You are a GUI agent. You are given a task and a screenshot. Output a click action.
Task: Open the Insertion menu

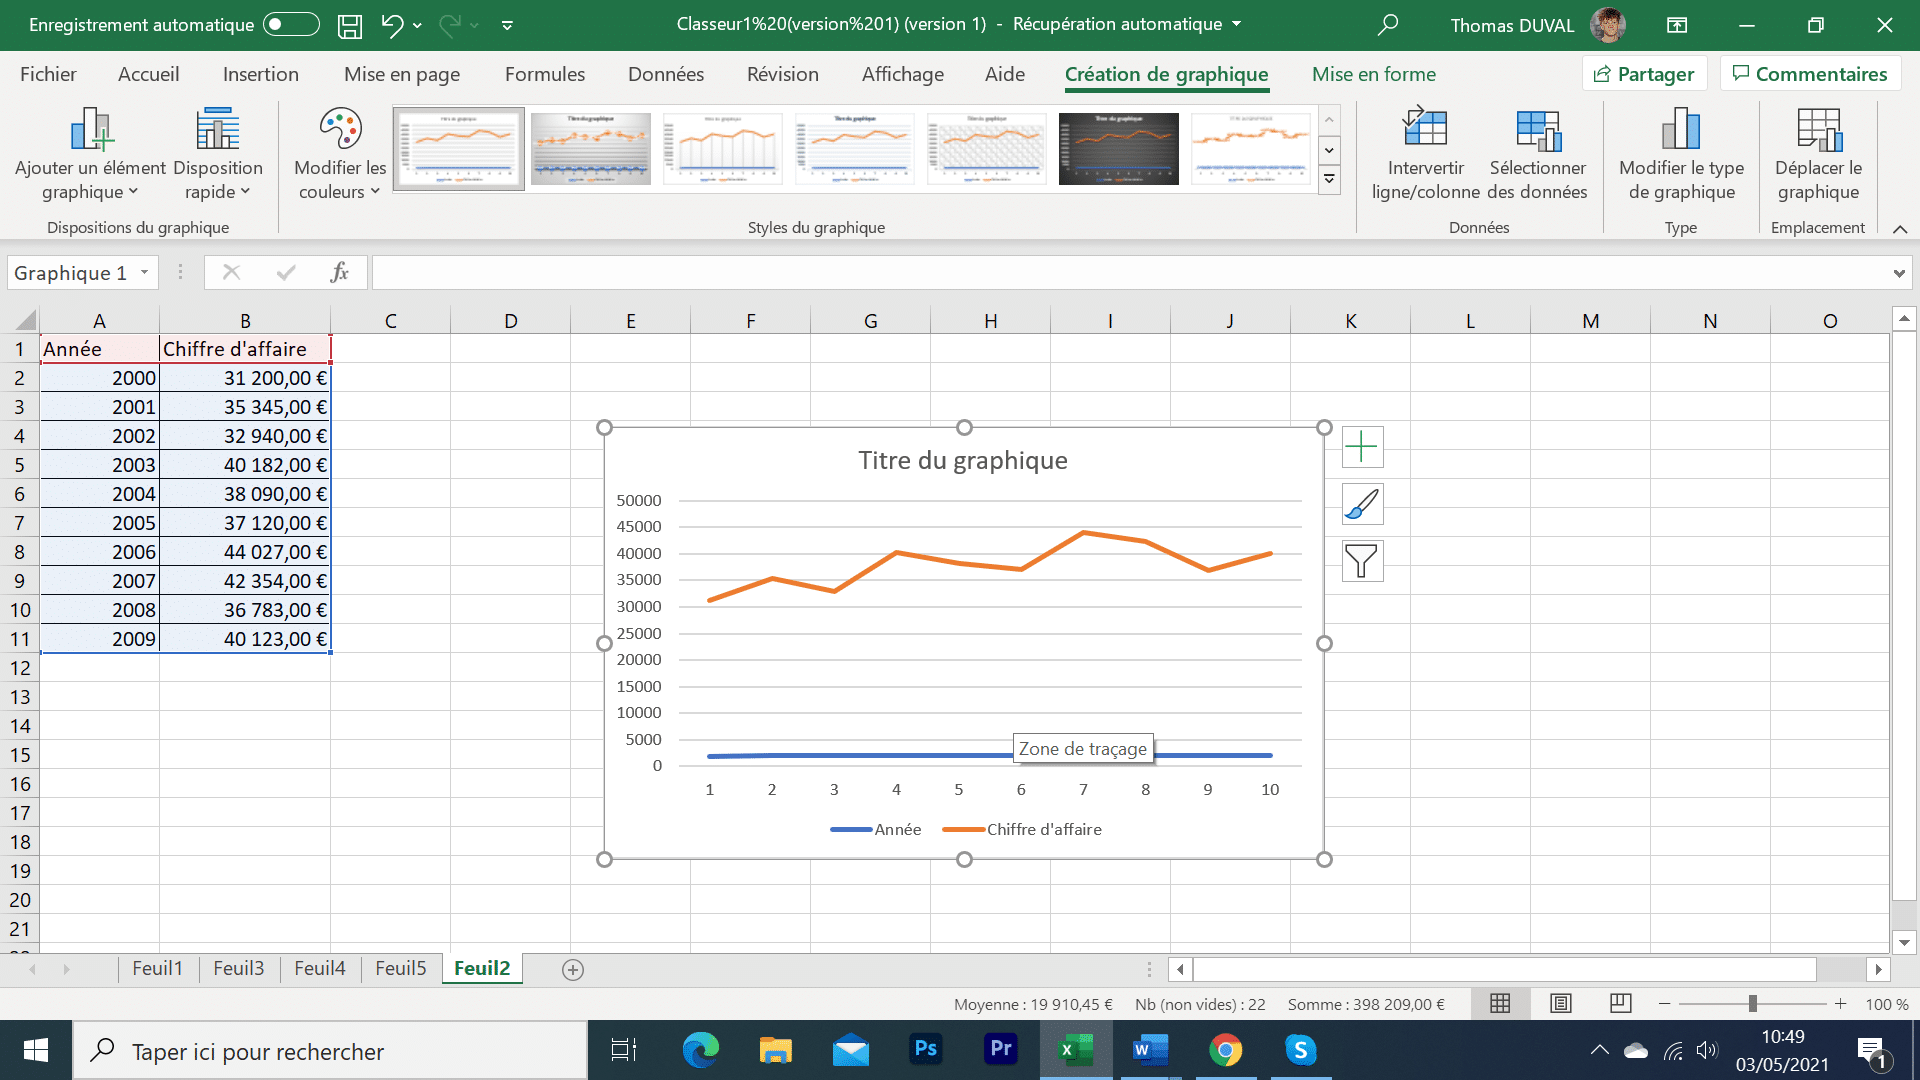(261, 73)
